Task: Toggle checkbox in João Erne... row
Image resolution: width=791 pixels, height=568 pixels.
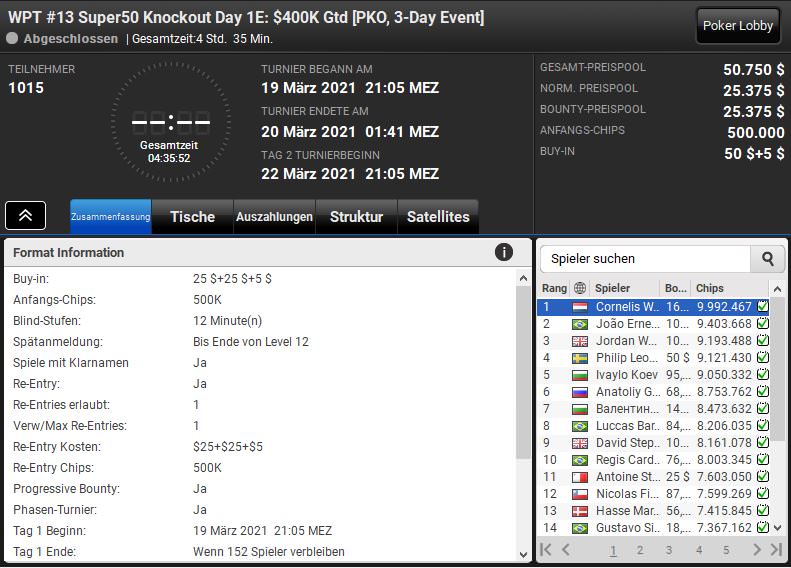Action: pos(763,323)
